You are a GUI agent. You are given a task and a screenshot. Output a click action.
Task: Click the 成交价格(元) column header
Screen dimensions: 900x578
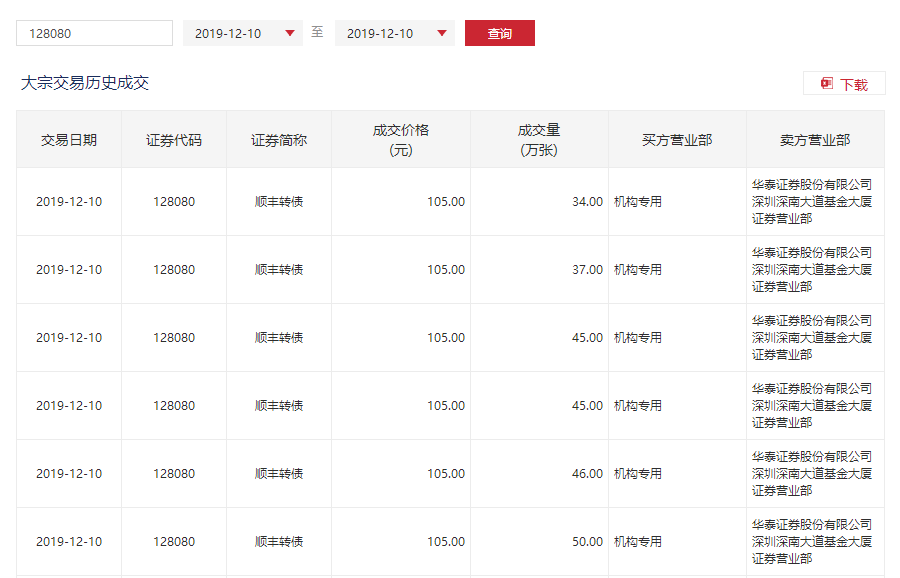click(x=401, y=140)
